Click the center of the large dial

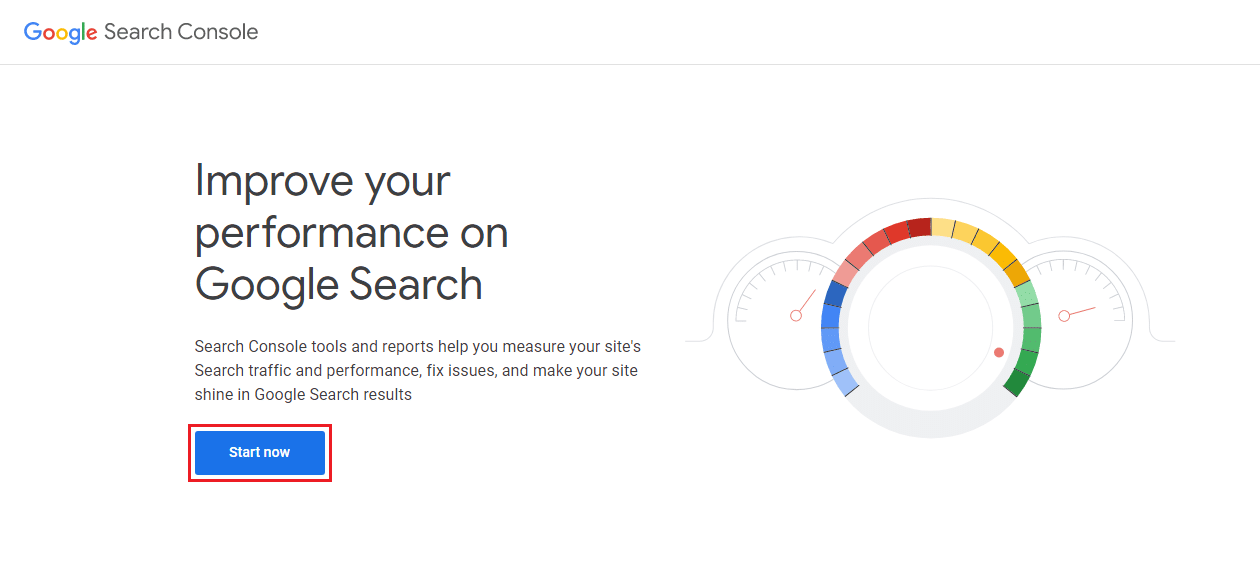click(930, 328)
